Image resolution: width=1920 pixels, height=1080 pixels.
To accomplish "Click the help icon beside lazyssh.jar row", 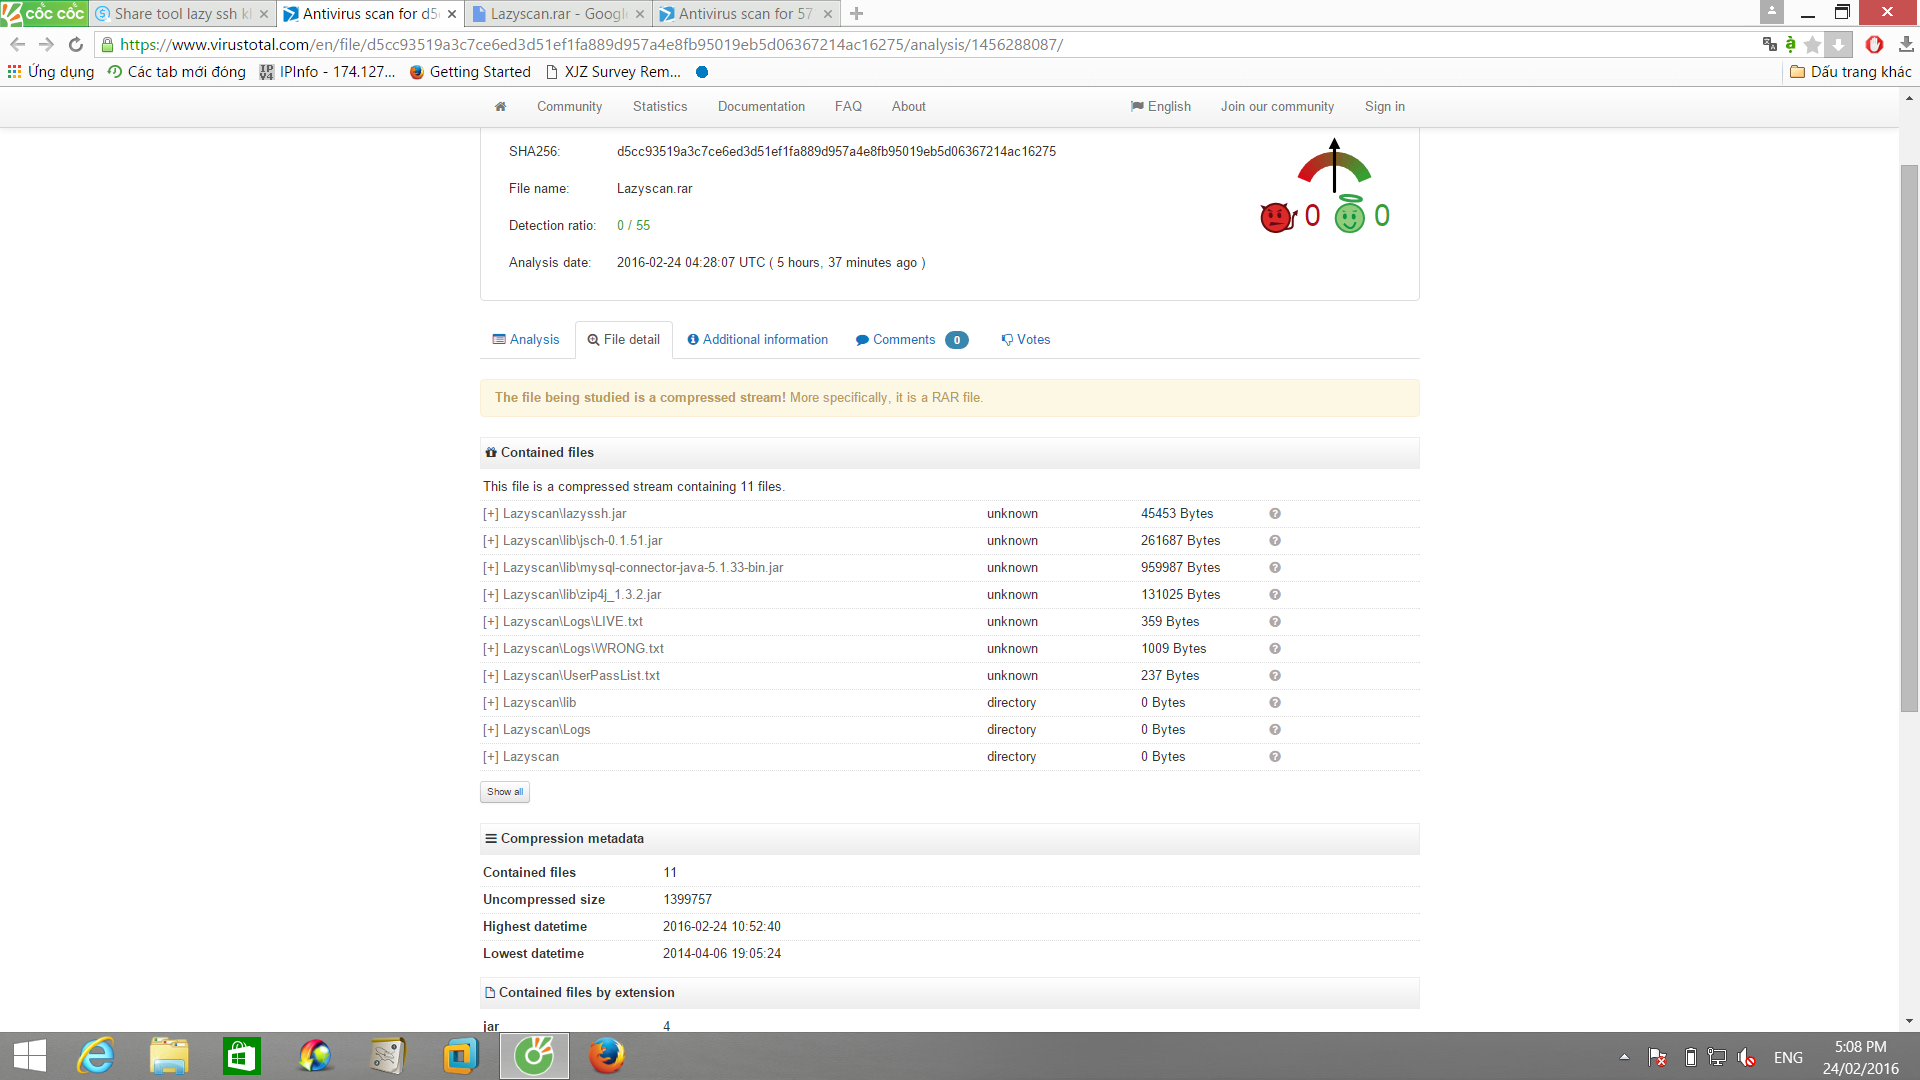I will pos(1275,514).
